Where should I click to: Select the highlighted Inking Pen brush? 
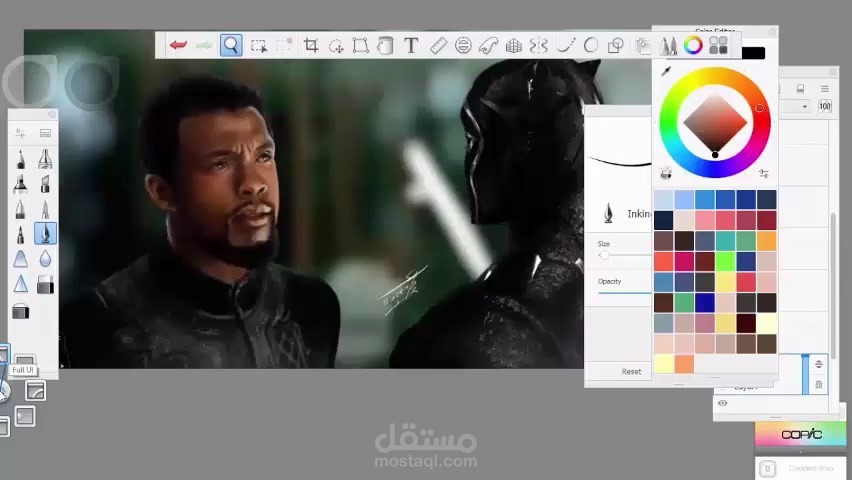tap(45, 233)
